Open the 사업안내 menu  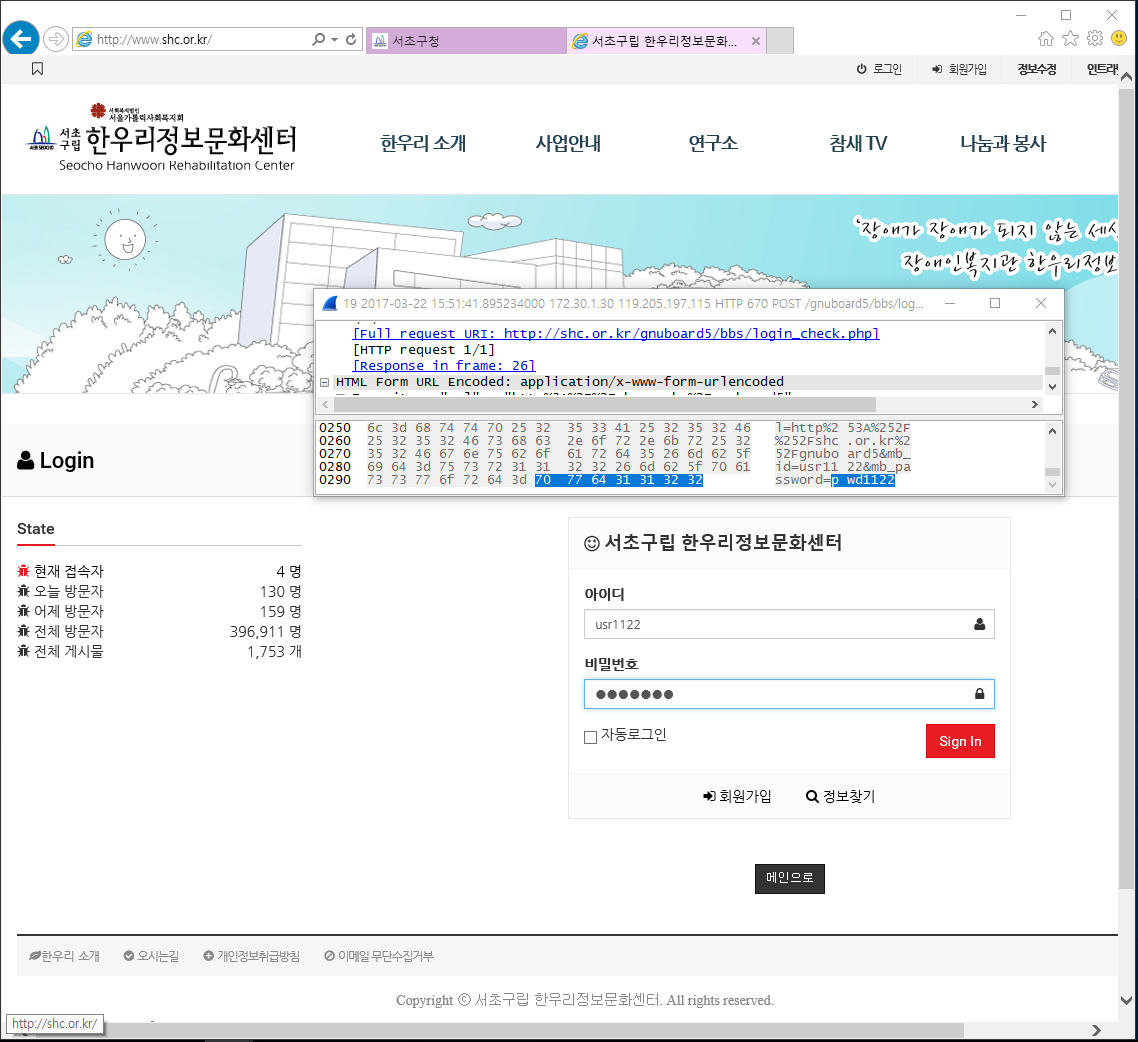[568, 143]
